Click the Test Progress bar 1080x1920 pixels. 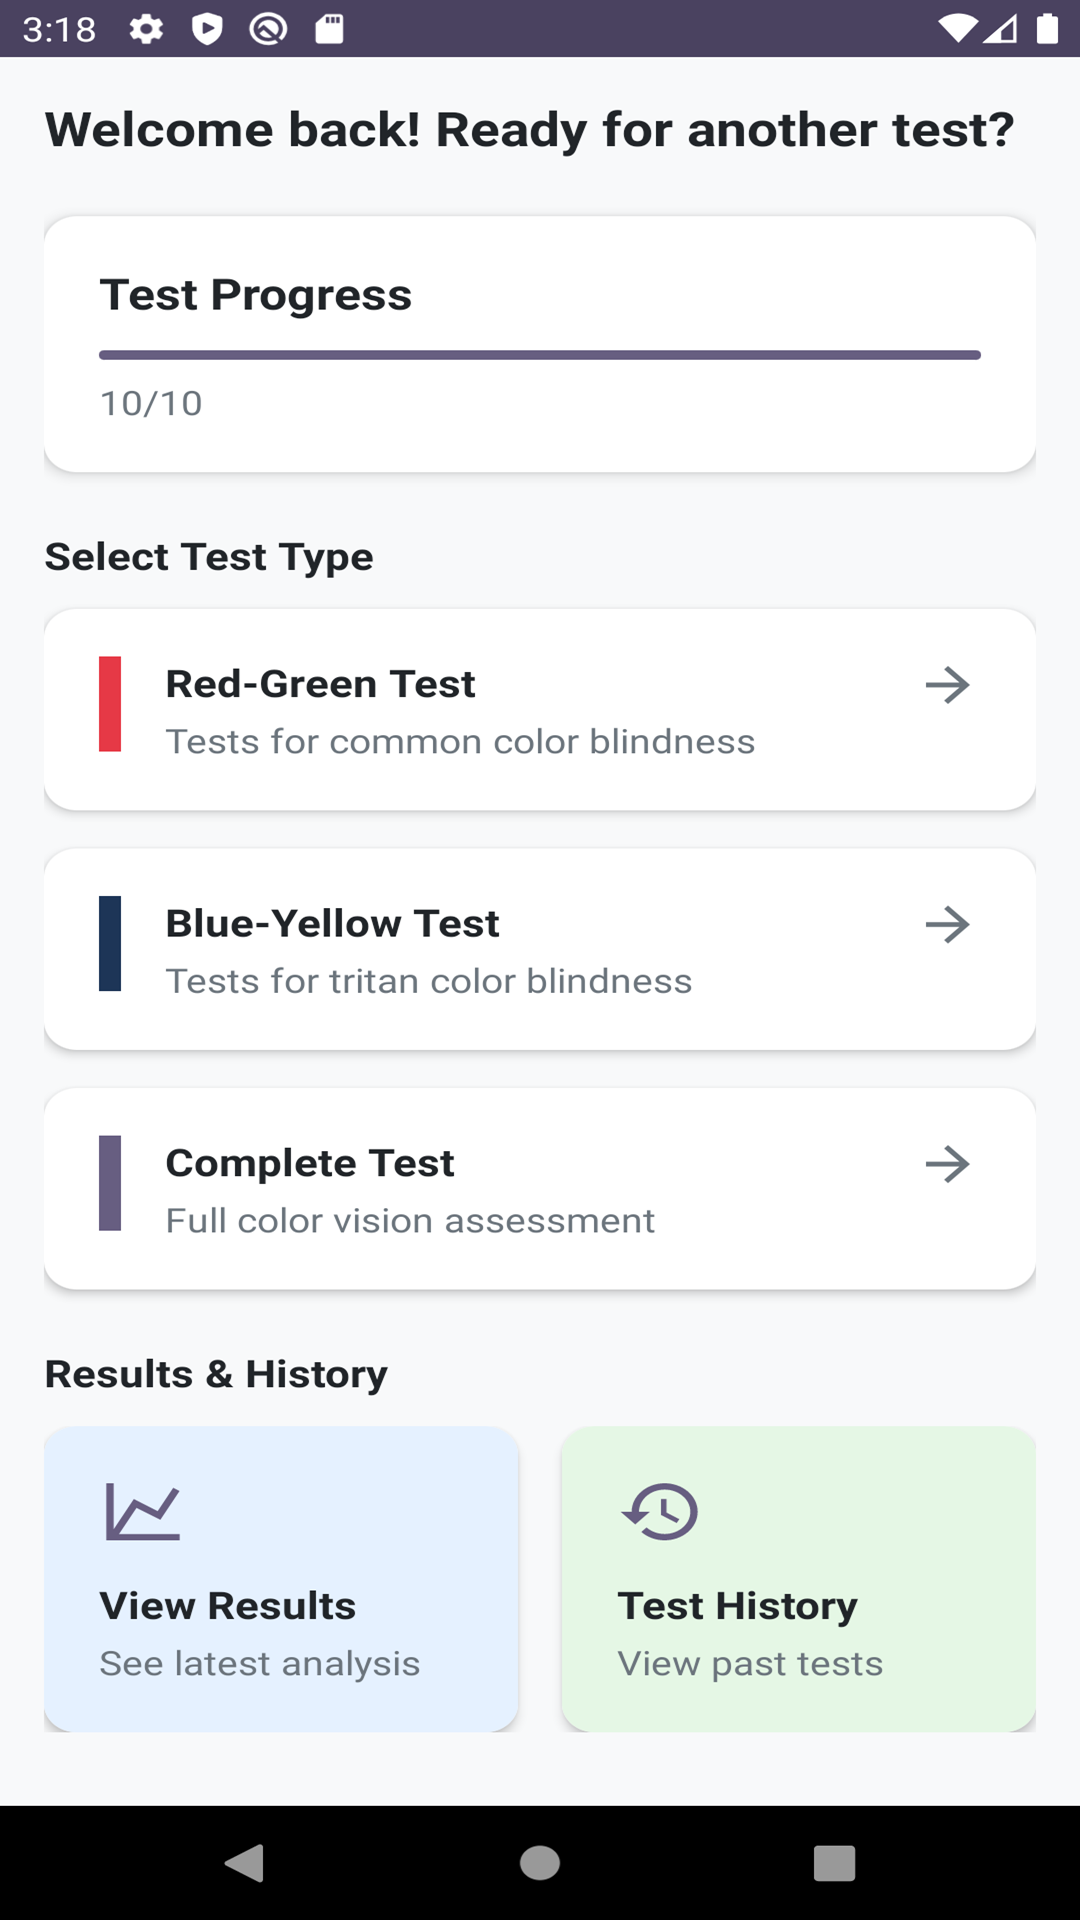click(x=540, y=355)
